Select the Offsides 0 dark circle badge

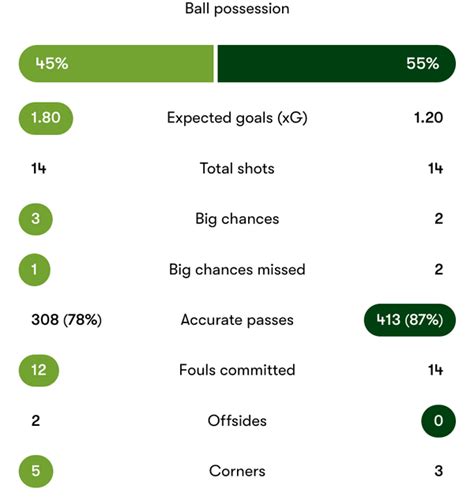click(438, 421)
